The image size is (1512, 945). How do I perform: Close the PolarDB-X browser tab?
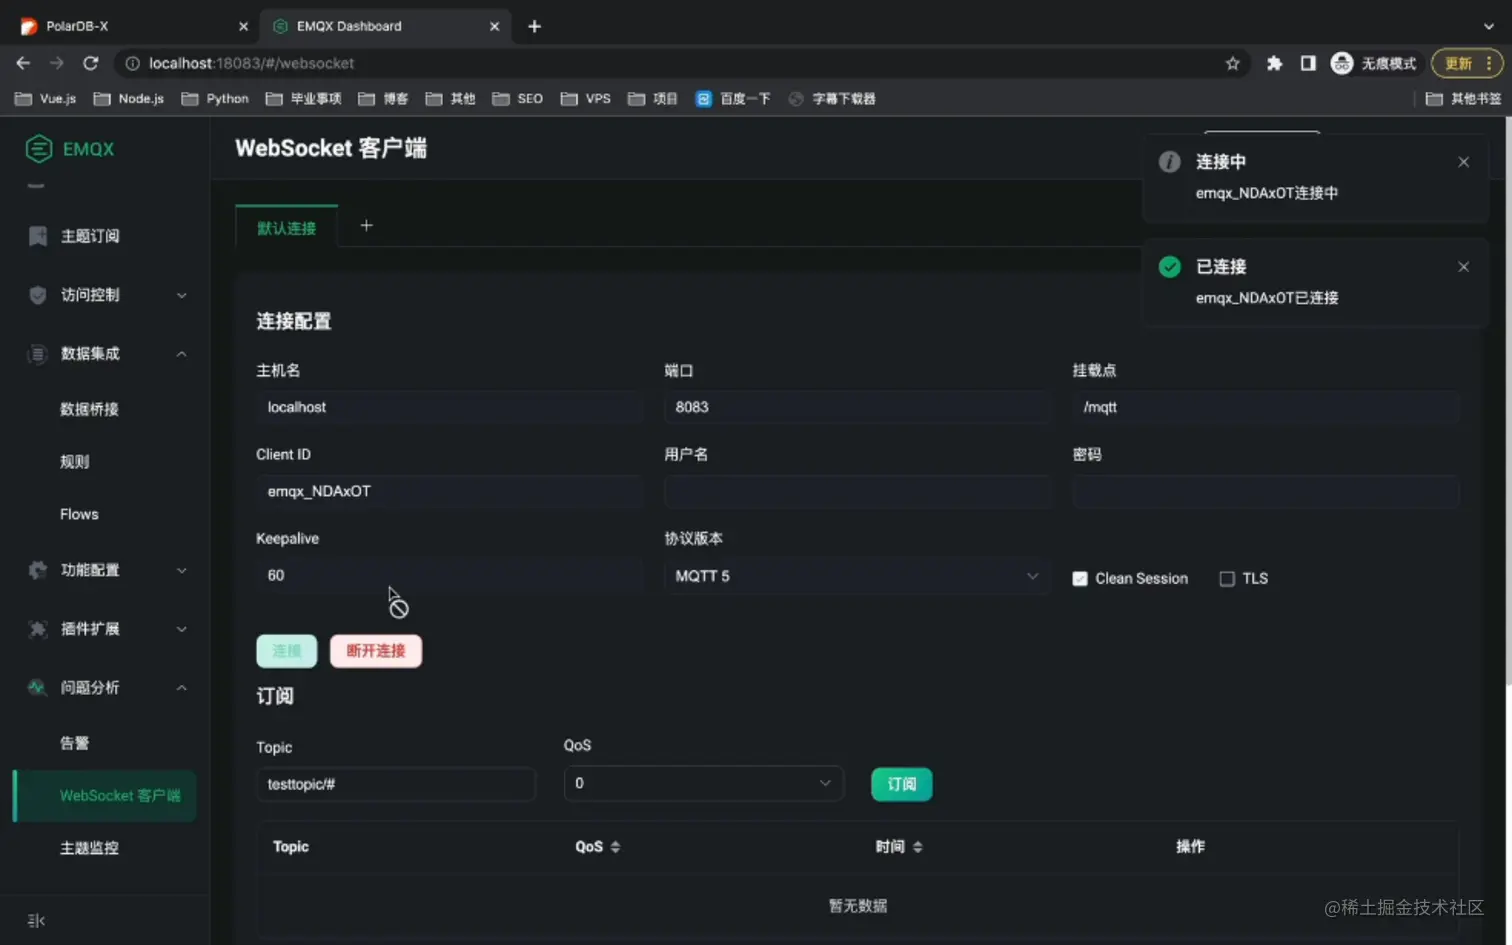(x=243, y=26)
